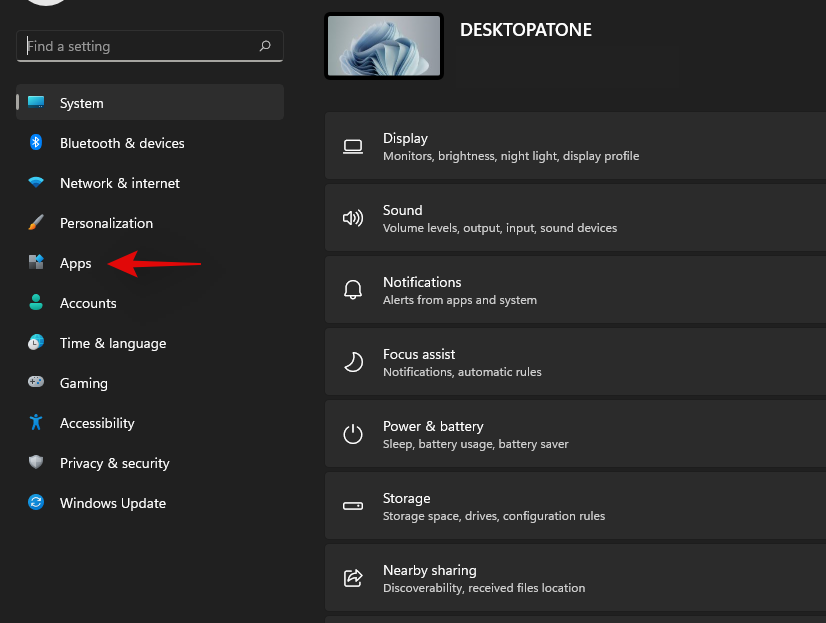
Task: Click the Gaming controller icon
Action: (36, 383)
